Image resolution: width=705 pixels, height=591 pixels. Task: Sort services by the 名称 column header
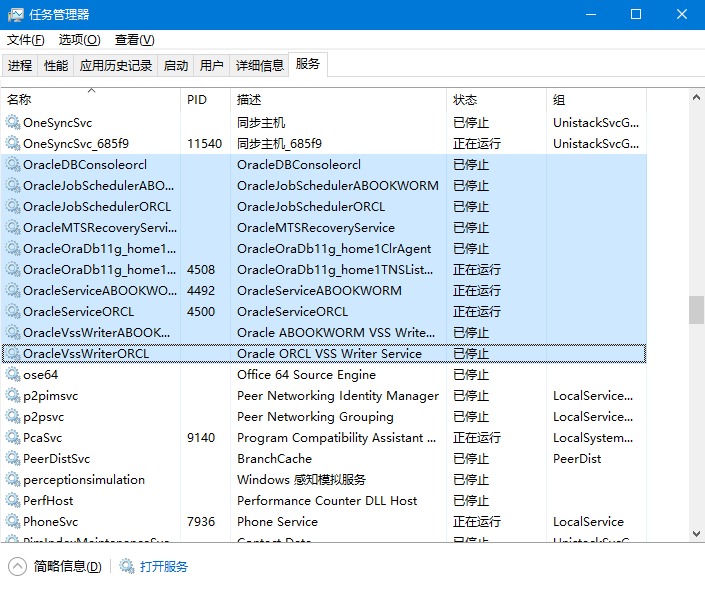pos(90,99)
